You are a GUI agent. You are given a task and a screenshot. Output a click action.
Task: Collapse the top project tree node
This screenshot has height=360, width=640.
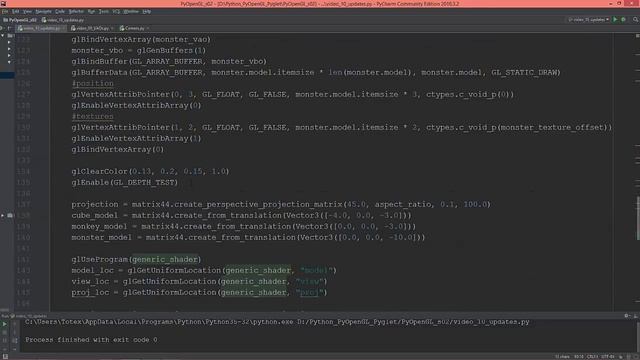(x=3, y=36)
